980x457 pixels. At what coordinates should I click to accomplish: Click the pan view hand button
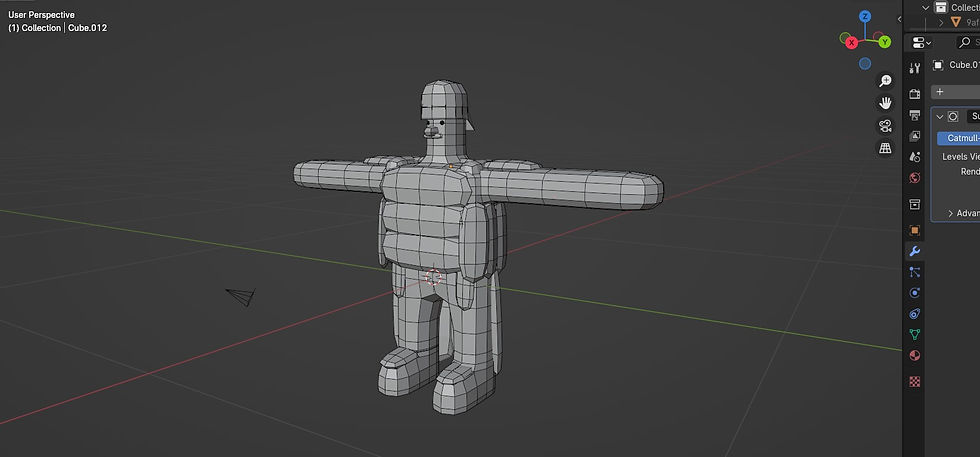pos(885,103)
